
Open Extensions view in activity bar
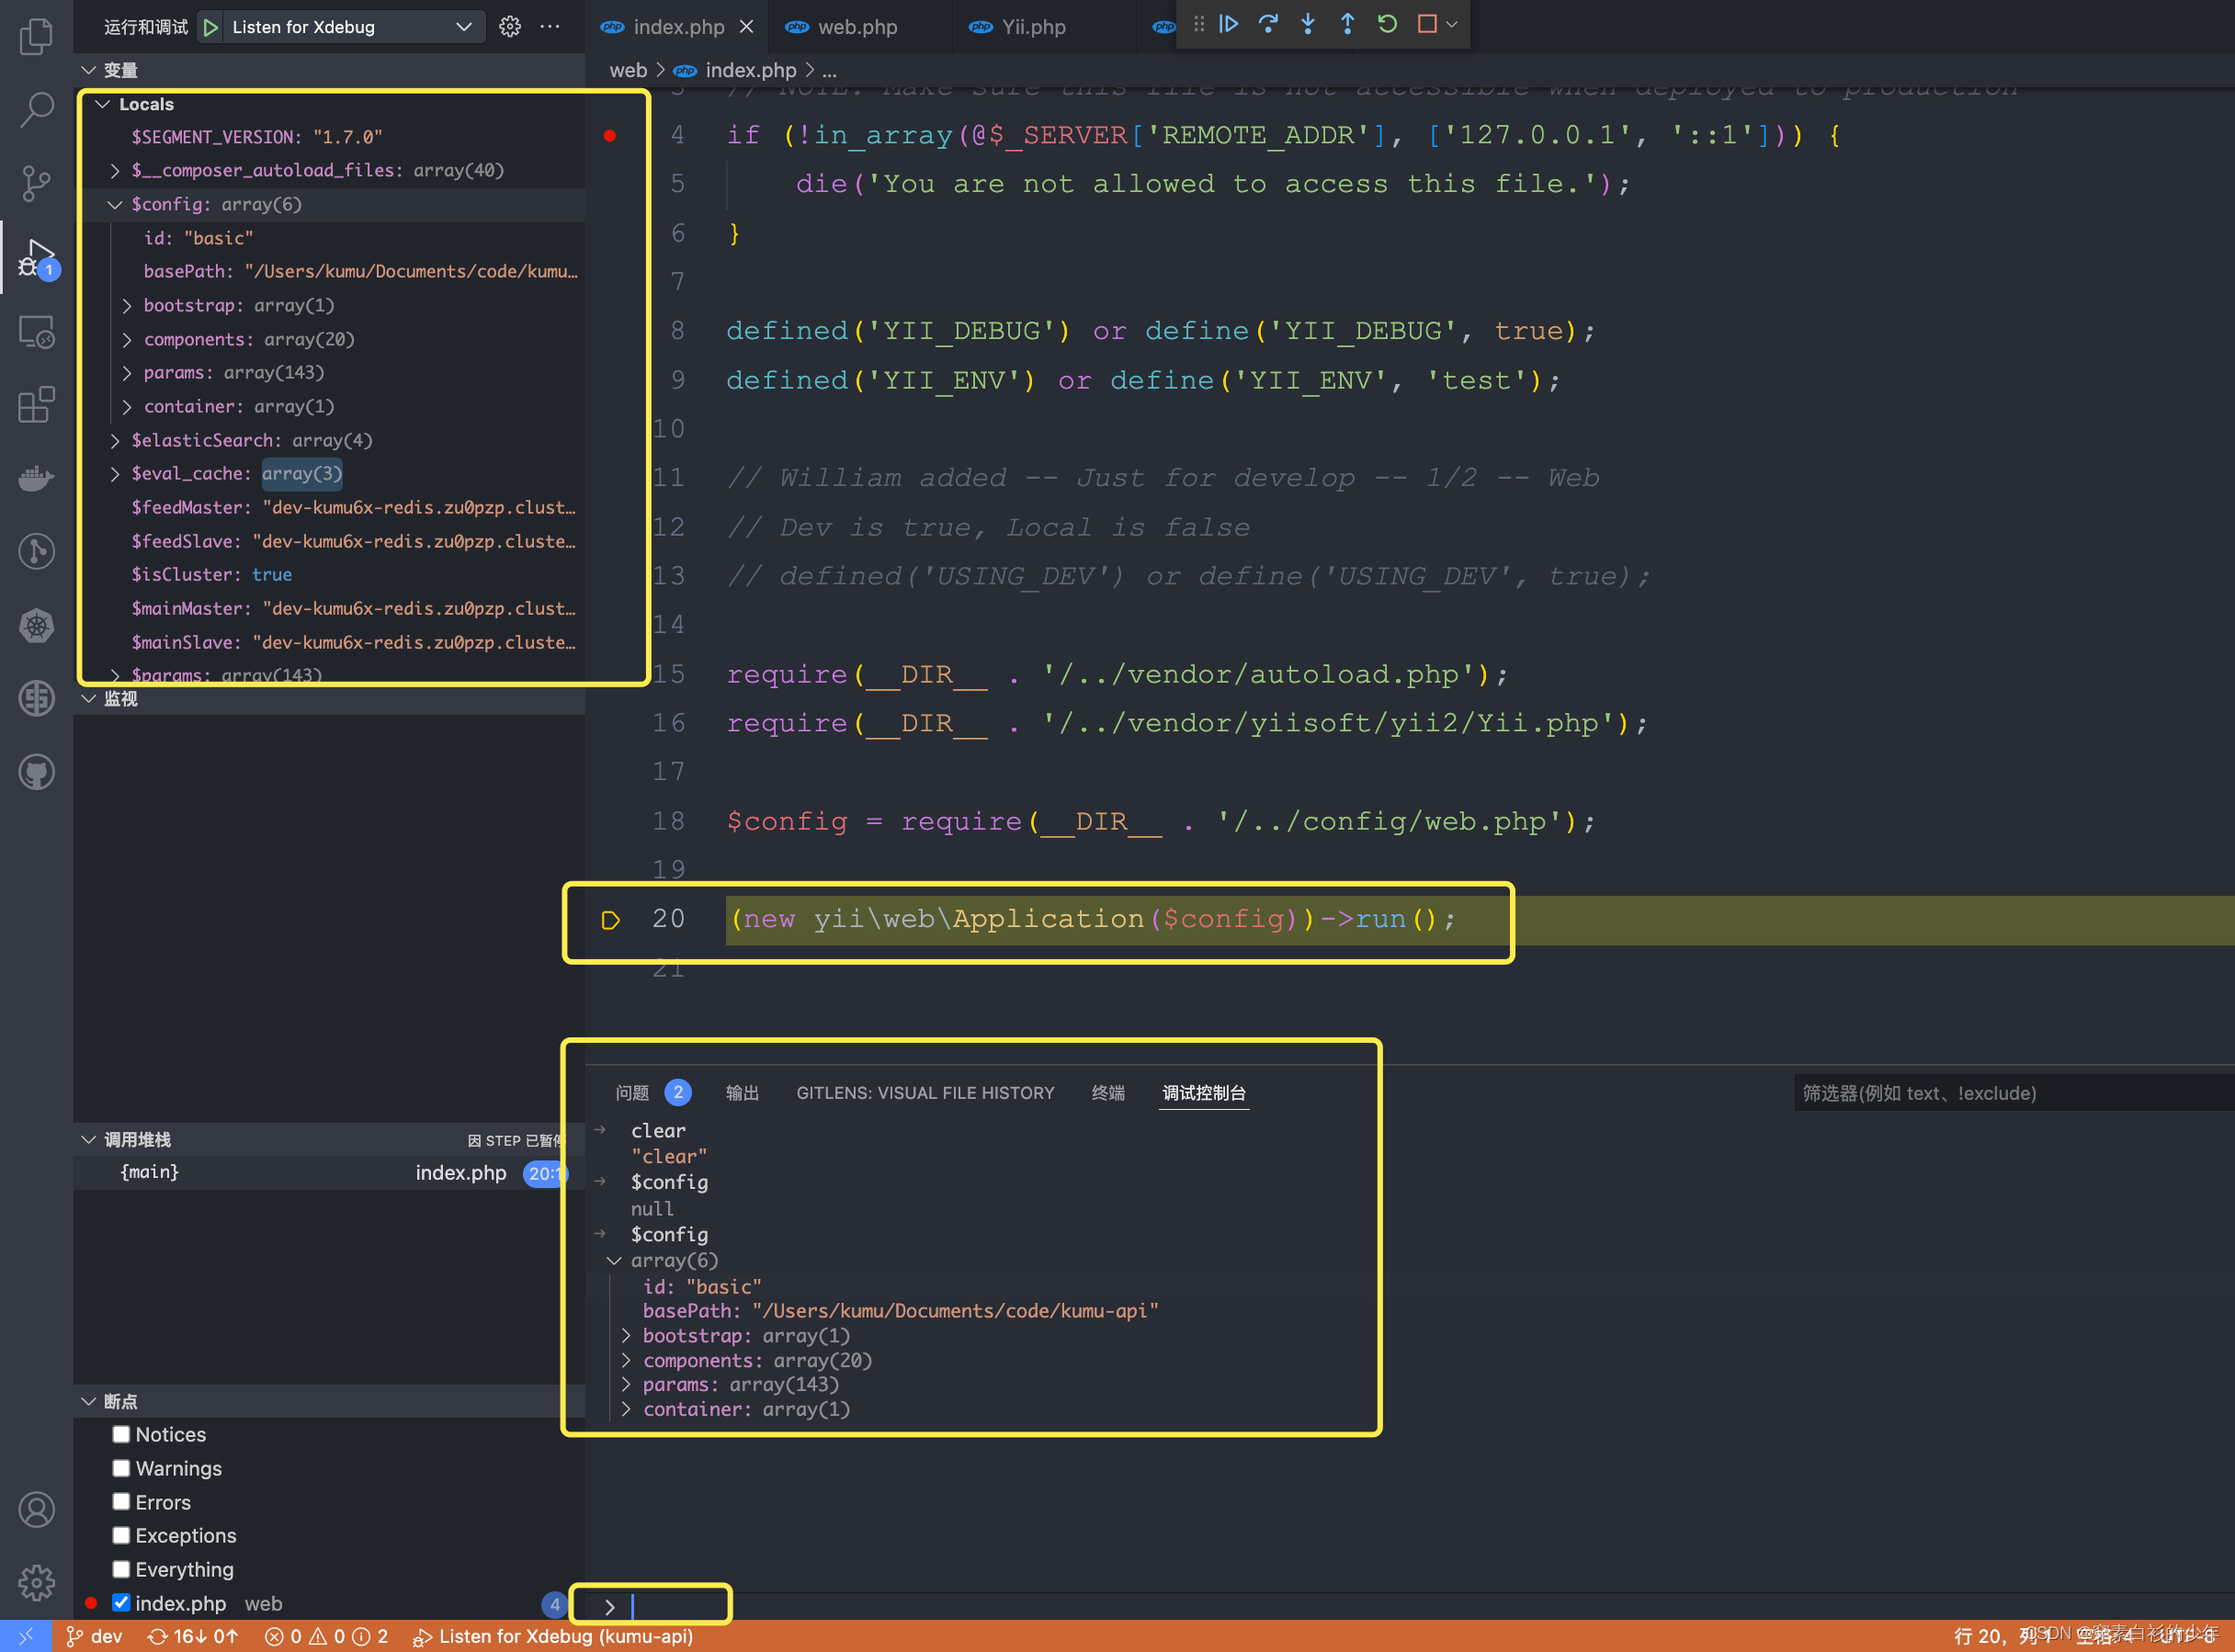click(x=37, y=405)
